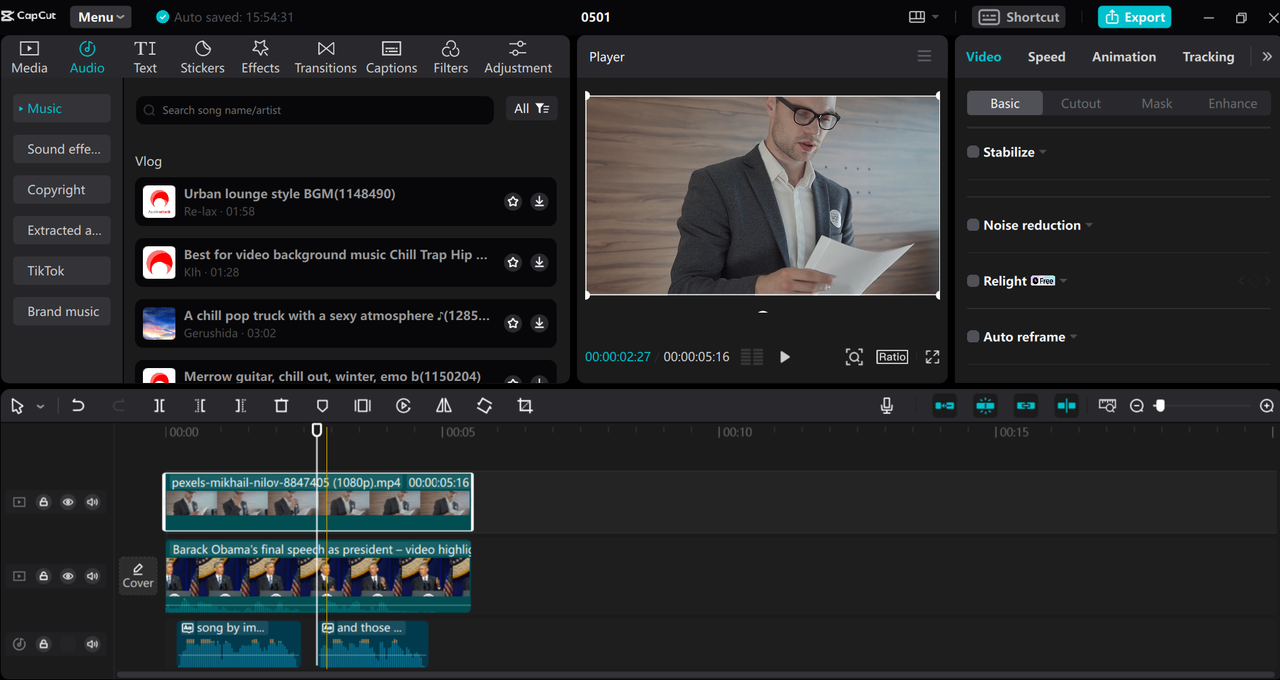This screenshot has width=1280, height=680.
Task: Click the Rotate clip icon
Action: tap(484, 406)
